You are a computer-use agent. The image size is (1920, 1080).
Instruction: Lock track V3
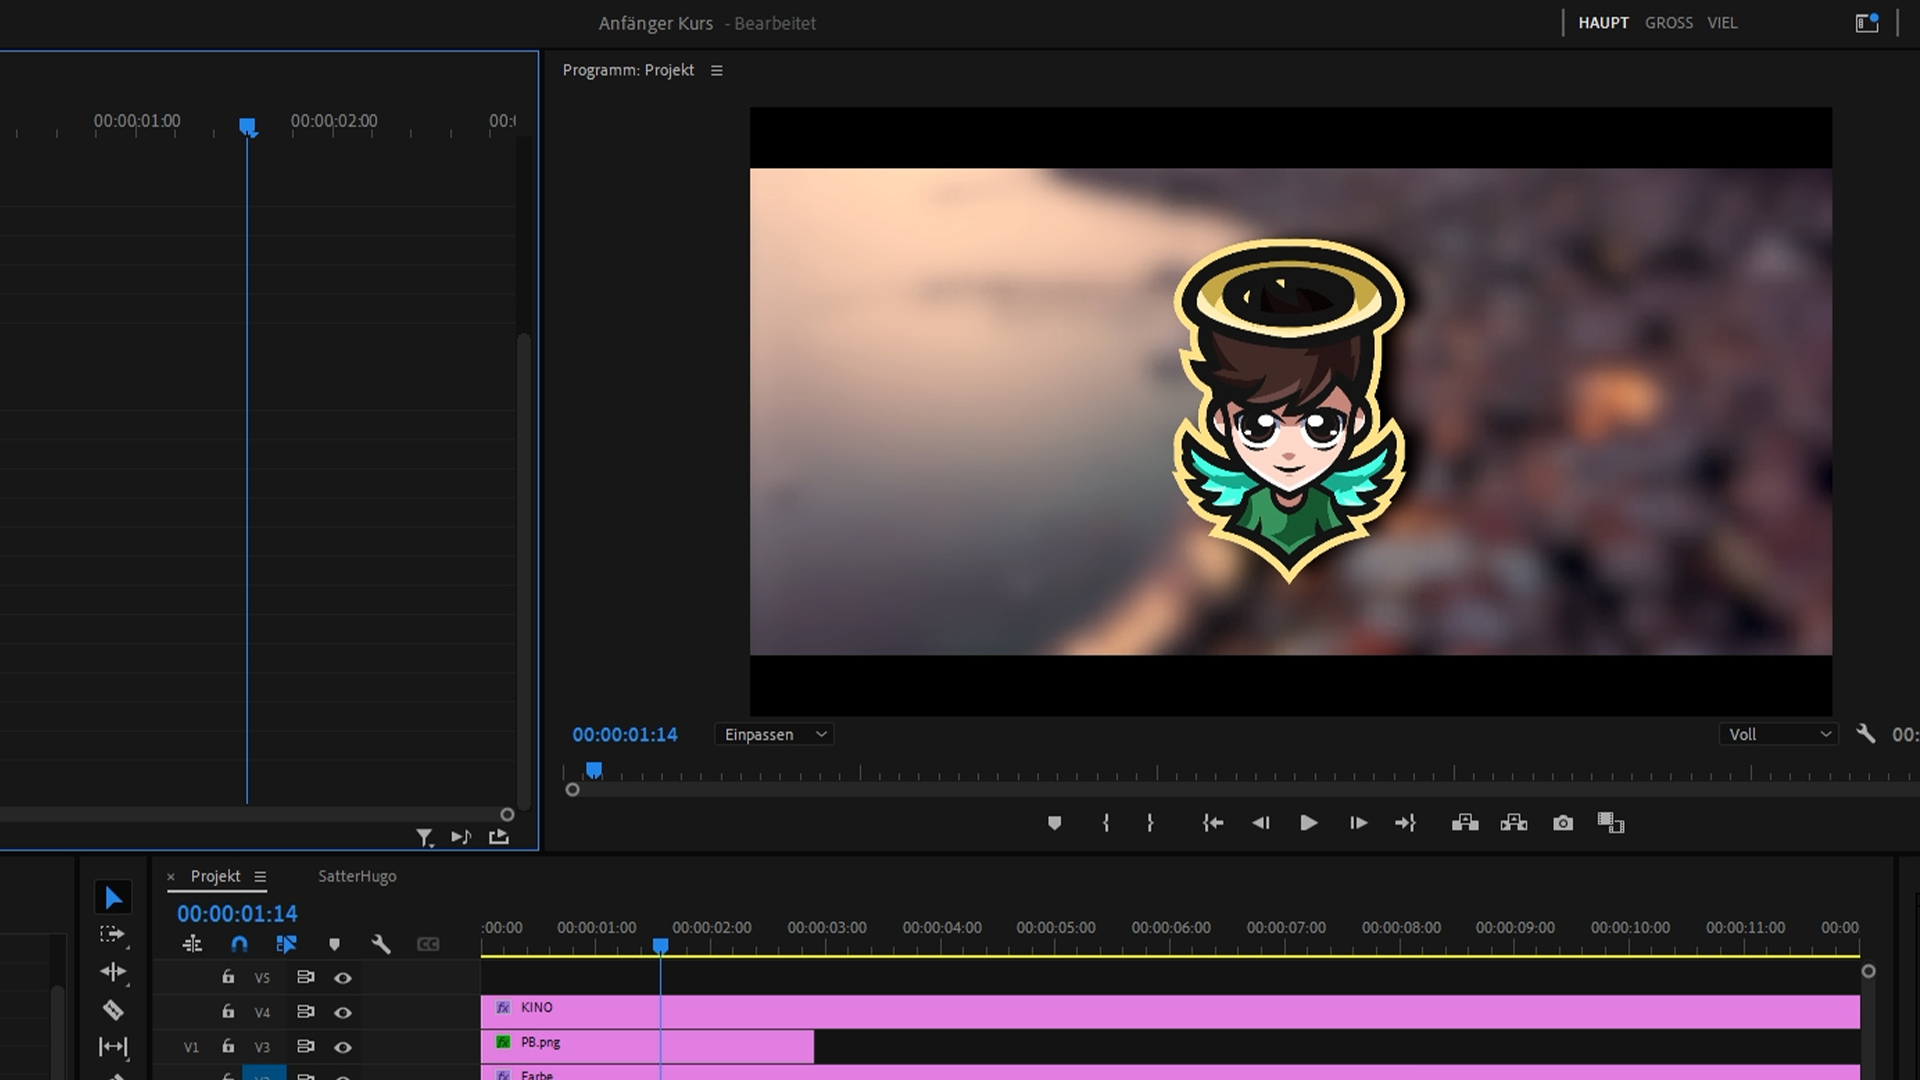pos(228,1046)
